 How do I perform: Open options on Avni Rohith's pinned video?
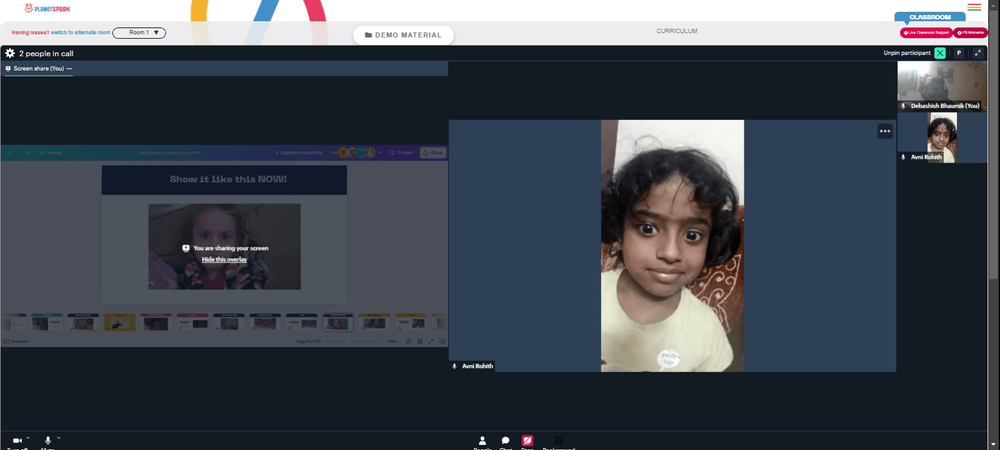click(x=885, y=131)
